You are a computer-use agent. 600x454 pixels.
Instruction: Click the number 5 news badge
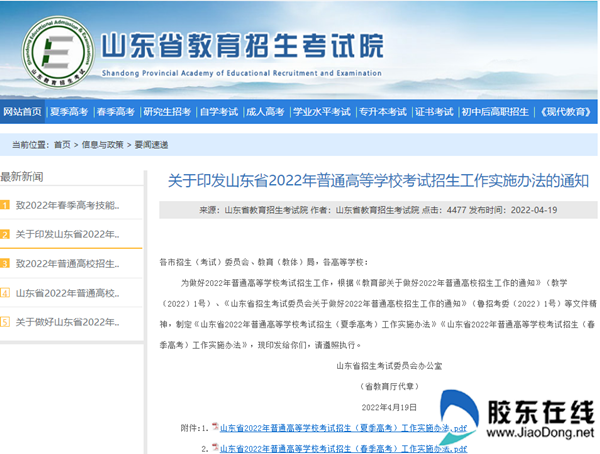[5, 322]
